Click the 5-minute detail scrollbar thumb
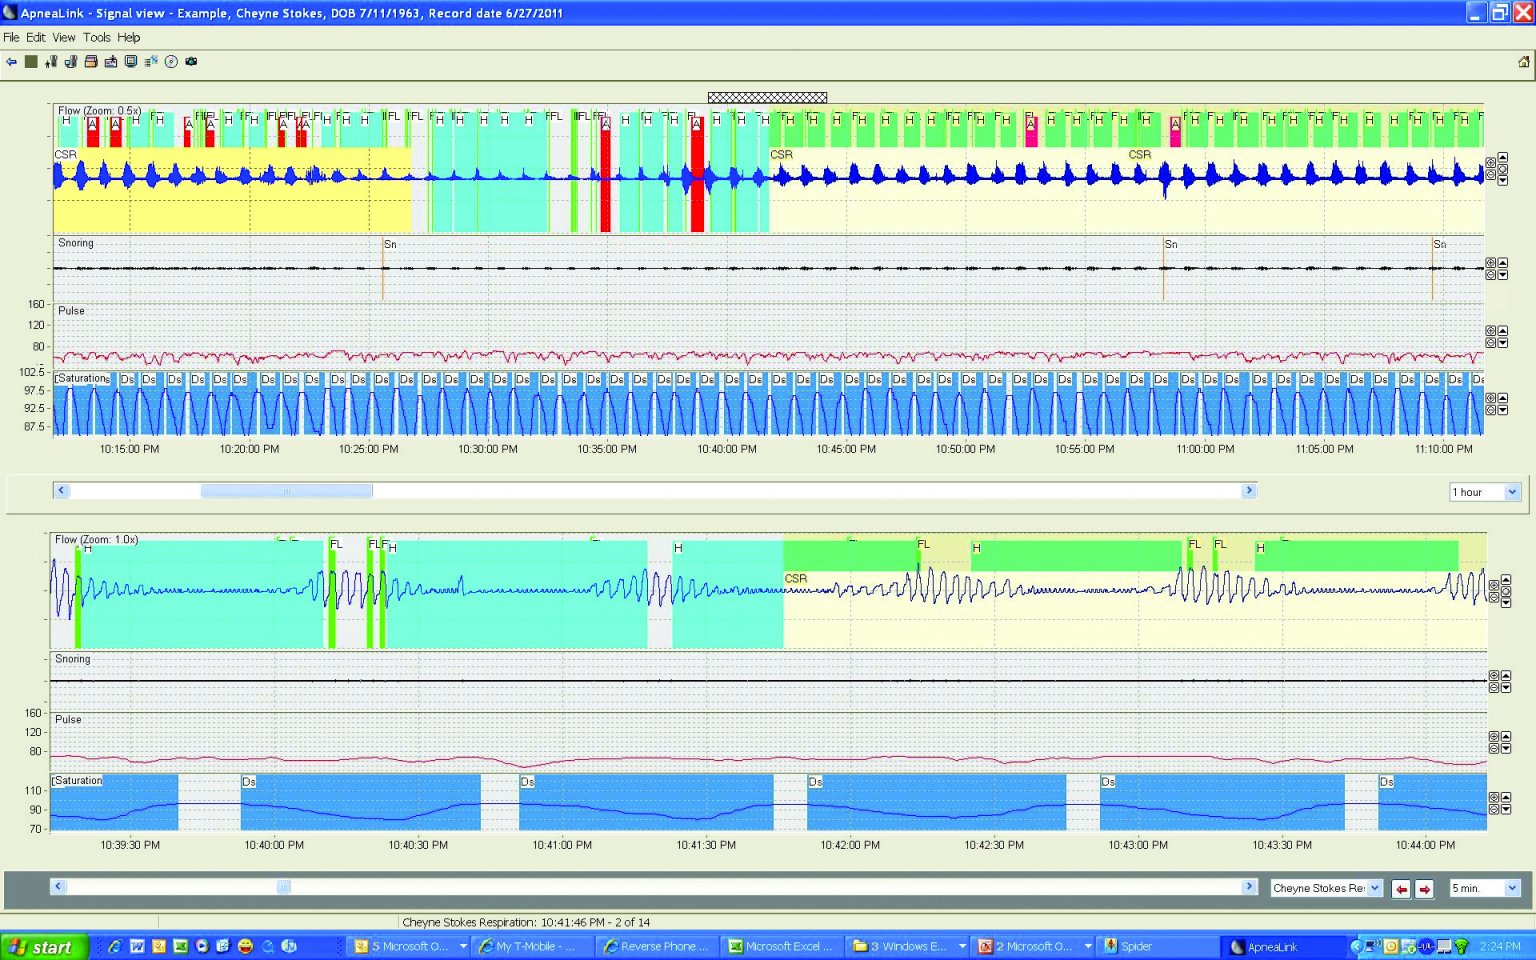 pos(284,887)
